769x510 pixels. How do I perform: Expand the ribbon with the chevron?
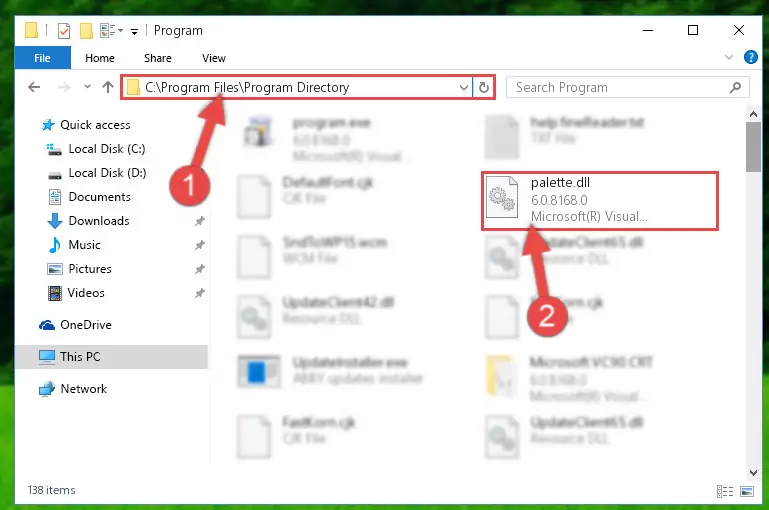(x=729, y=57)
